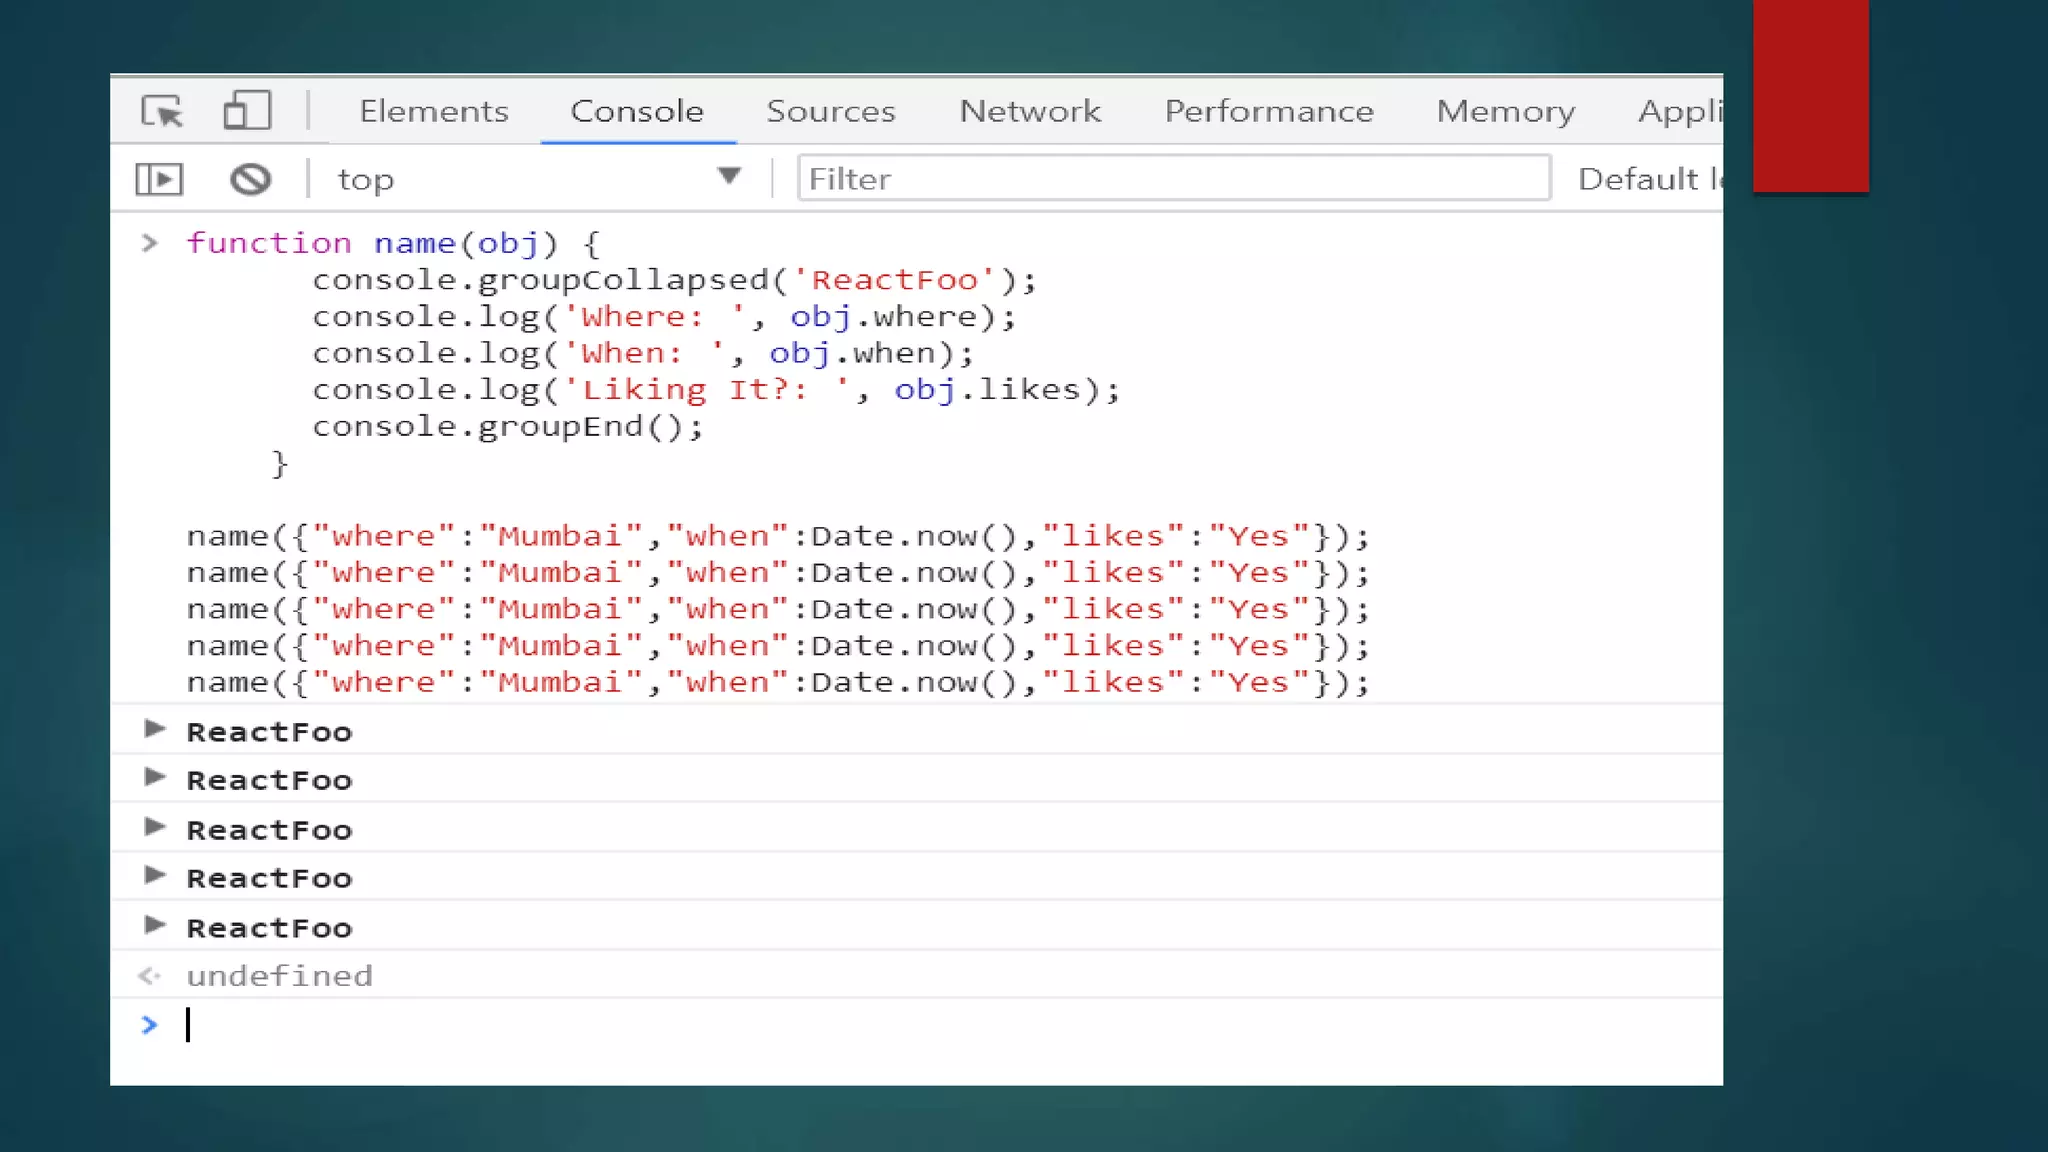This screenshot has height=1152, width=2048.
Task: Switch to the Elements tab
Action: tap(433, 111)
